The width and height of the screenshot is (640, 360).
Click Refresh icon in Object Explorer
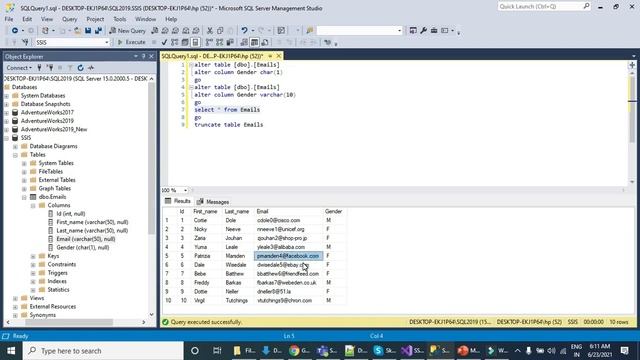(x=80, y=68)
